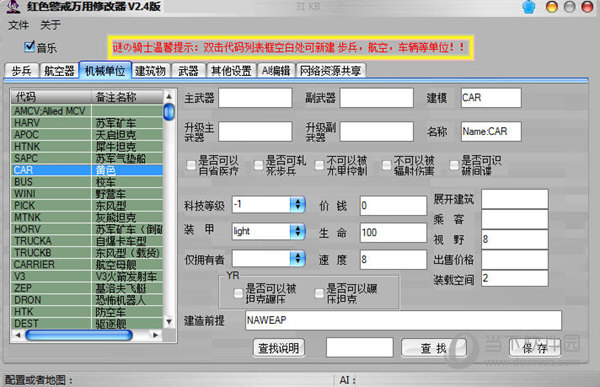
Task: Enable 是否可以碾压坦克 checkbox
Action: (319, 294)
